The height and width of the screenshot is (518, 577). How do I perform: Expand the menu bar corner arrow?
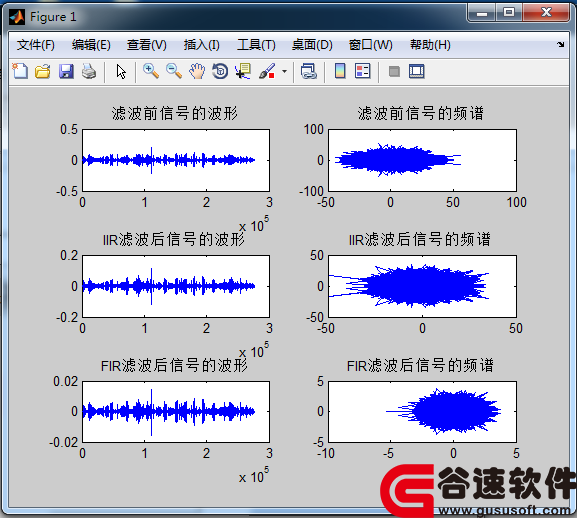pyautogui.click(x=560, y=45)
